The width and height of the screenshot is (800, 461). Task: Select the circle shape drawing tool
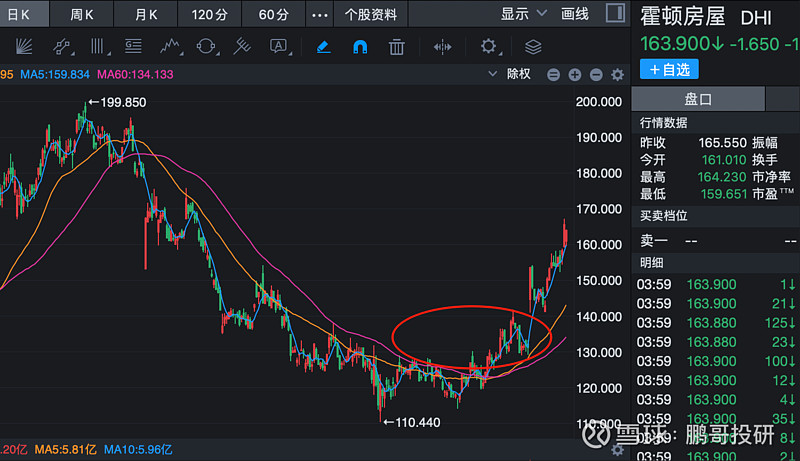click(206, 47)
